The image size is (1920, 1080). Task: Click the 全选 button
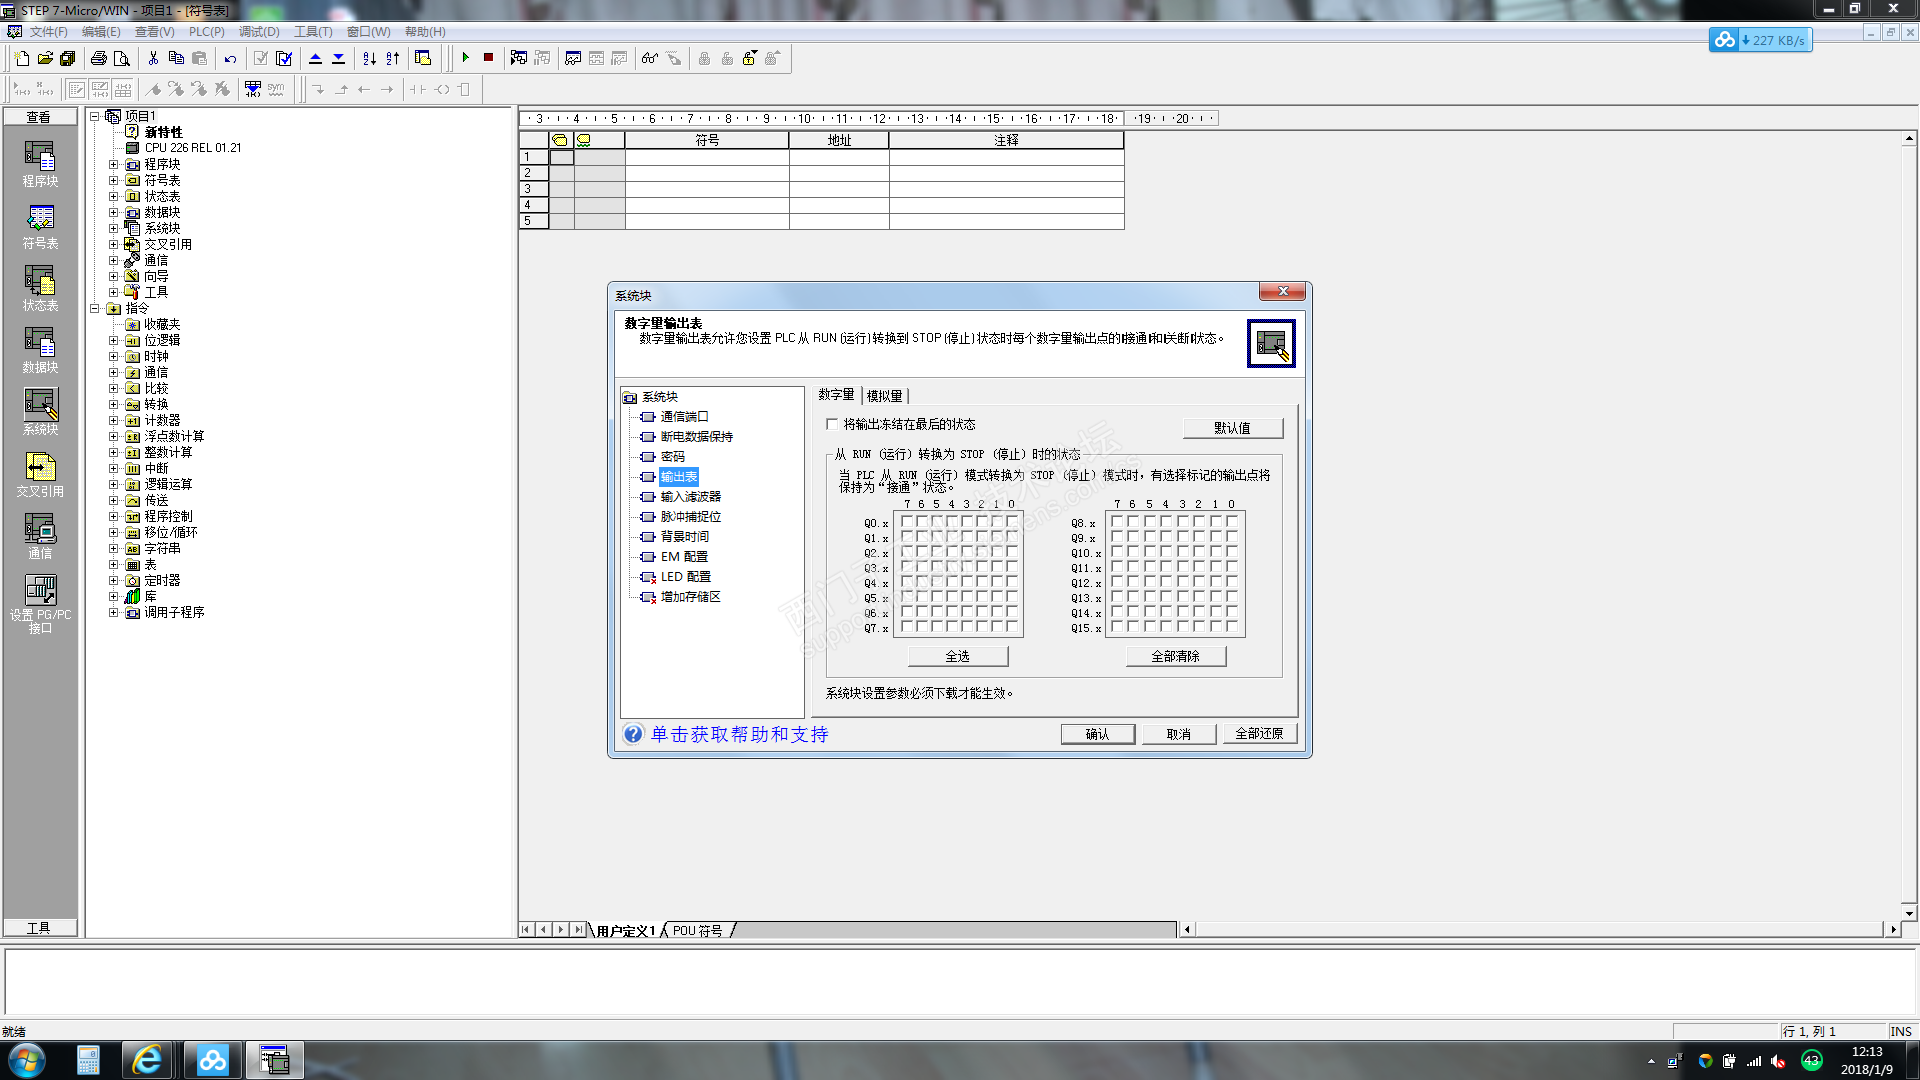coord(957,656)
